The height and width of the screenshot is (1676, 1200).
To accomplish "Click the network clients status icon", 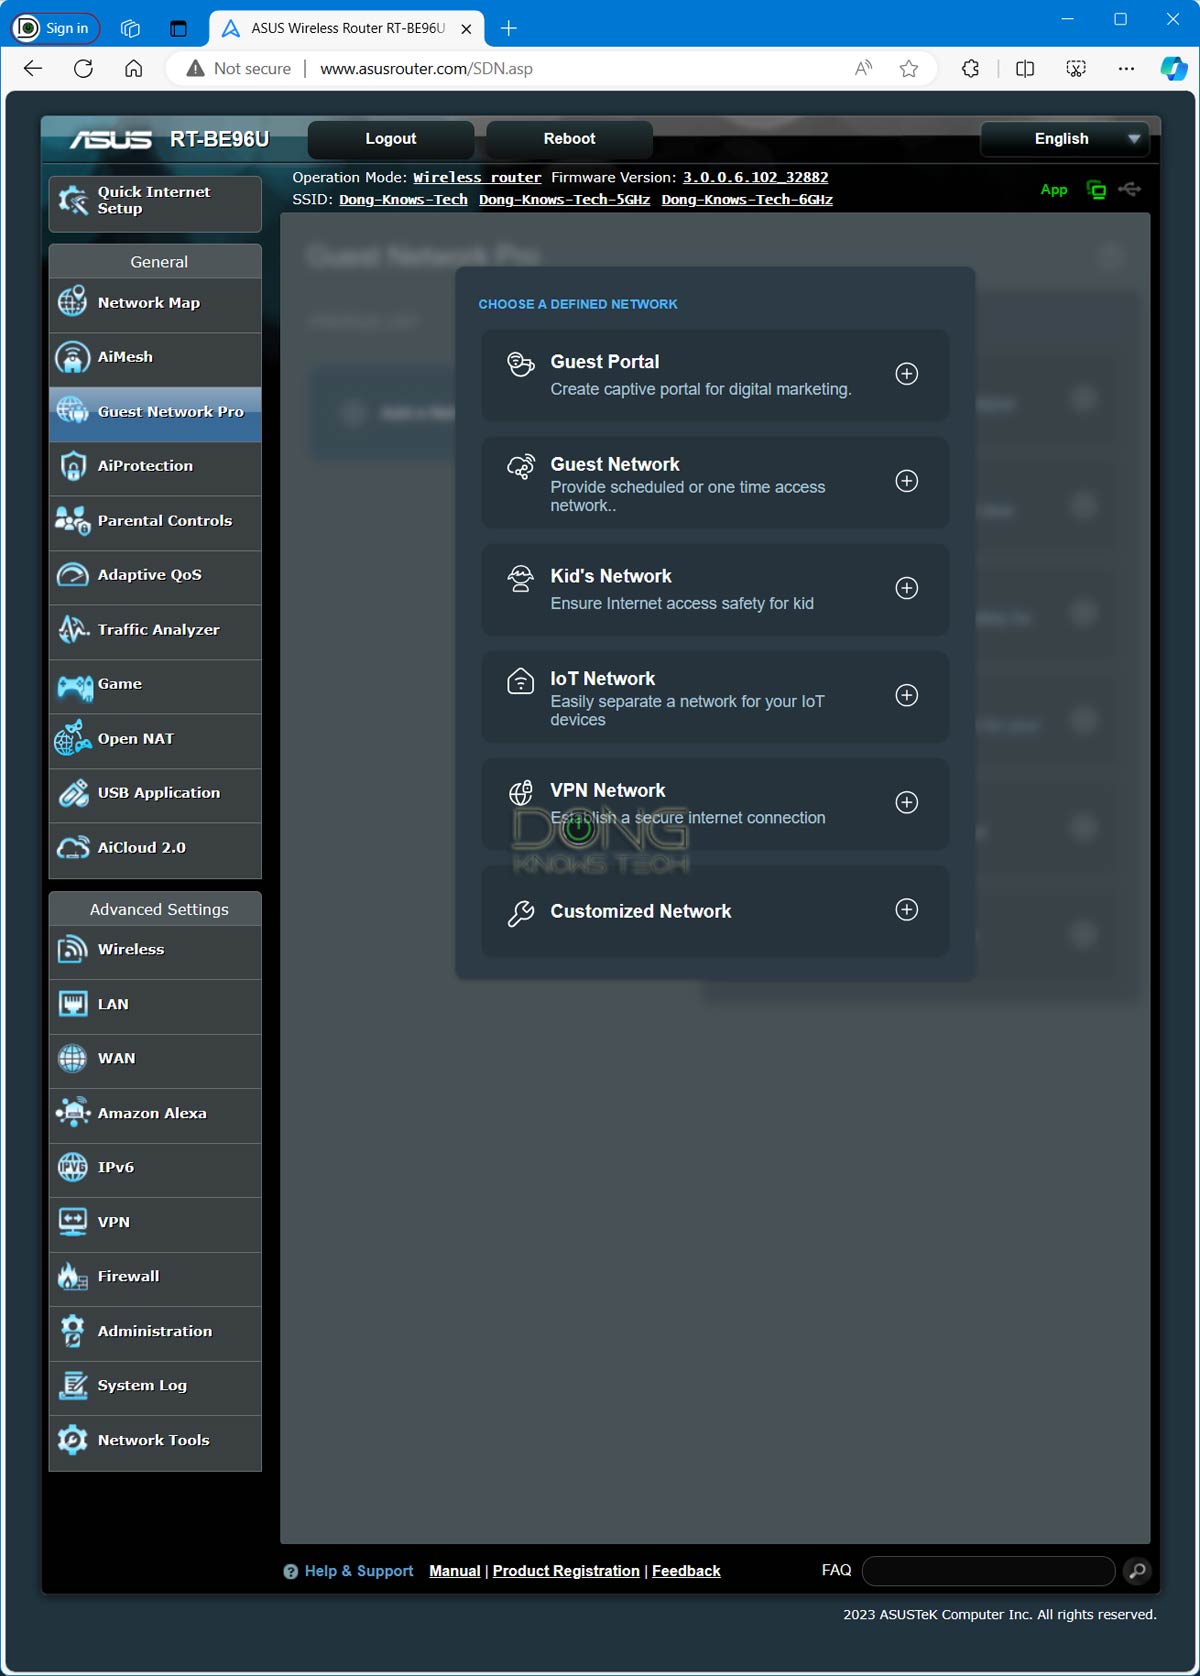I will [1096, 190].
